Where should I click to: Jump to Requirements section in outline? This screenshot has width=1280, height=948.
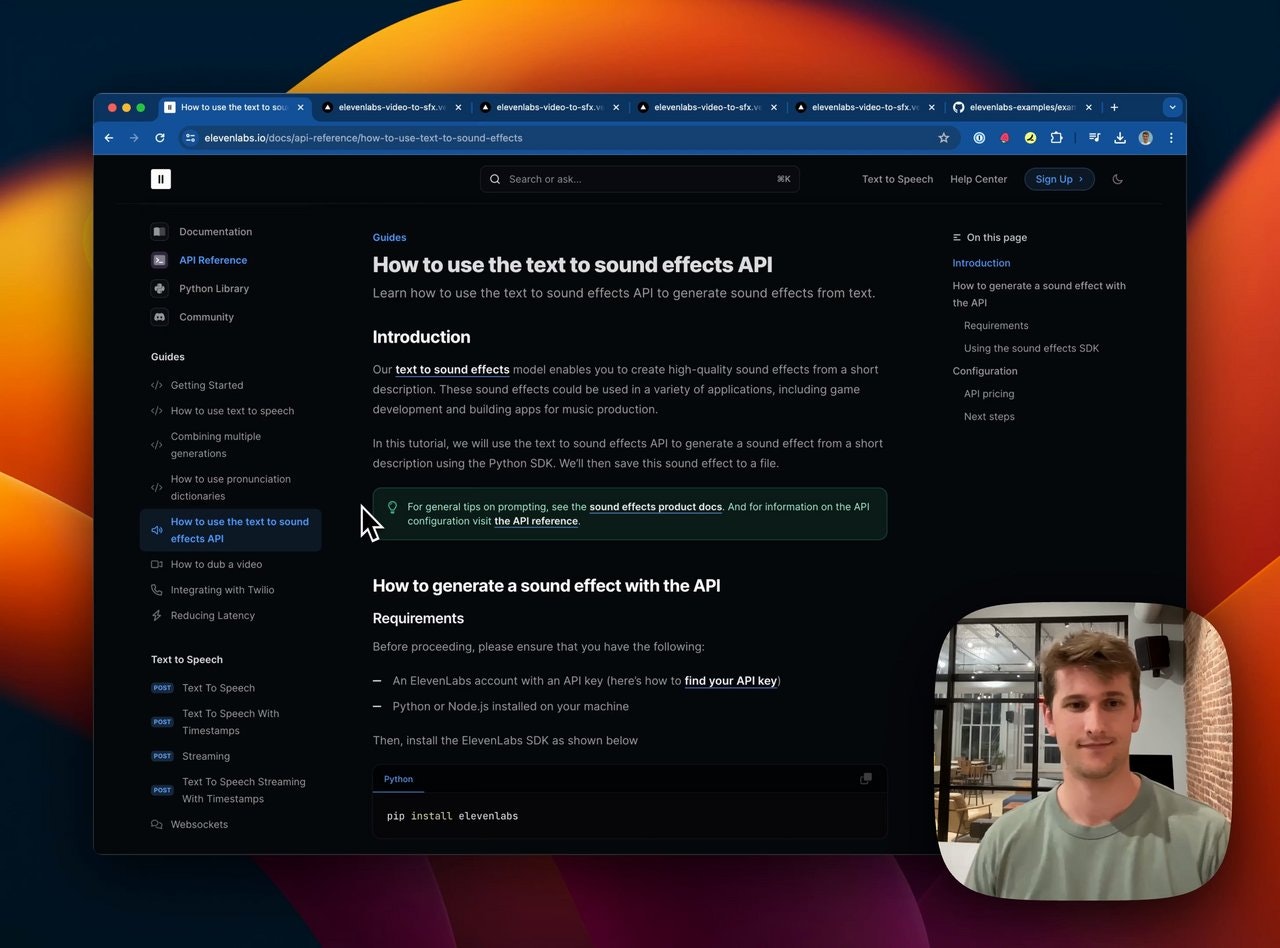(x=996, y=326)
